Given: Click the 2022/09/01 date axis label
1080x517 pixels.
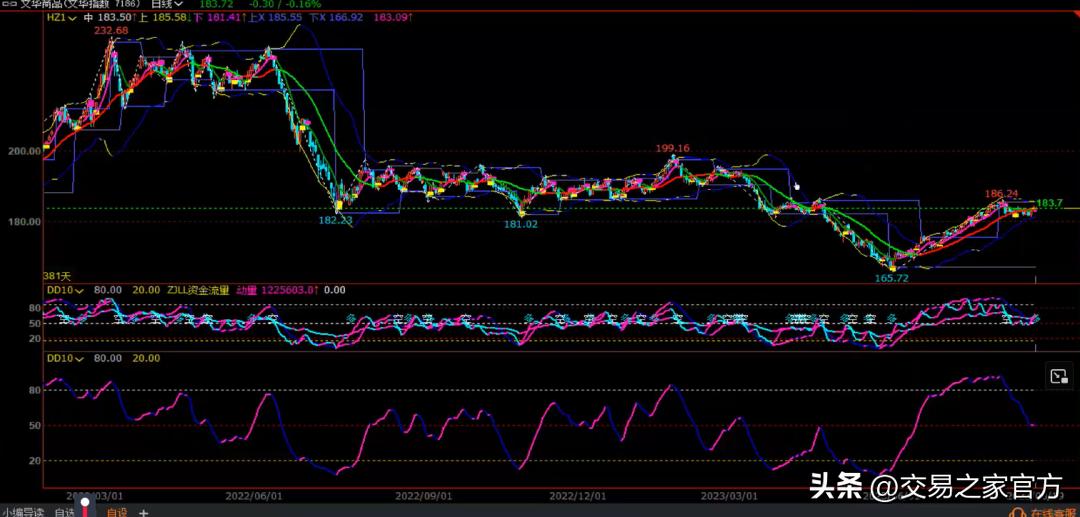Looking at the screenshot, I should tap(424, 496).
